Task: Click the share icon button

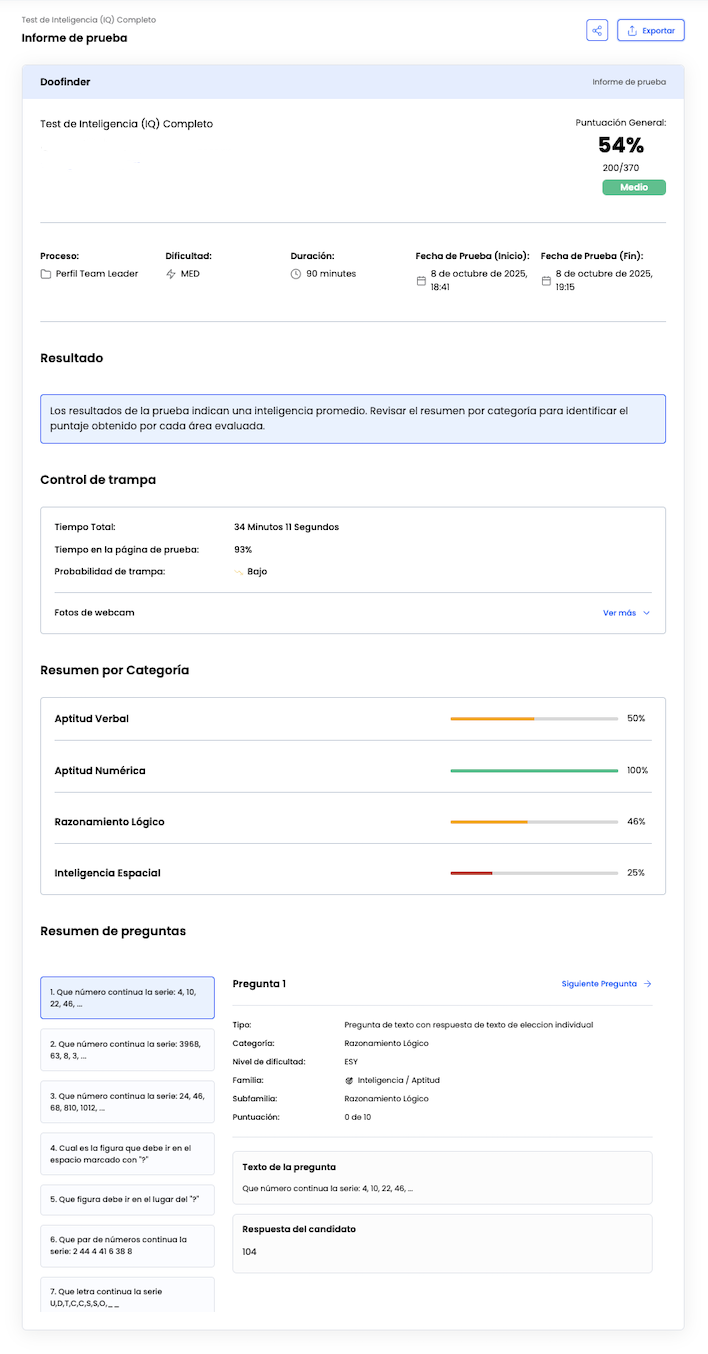Action: (597, 30)
